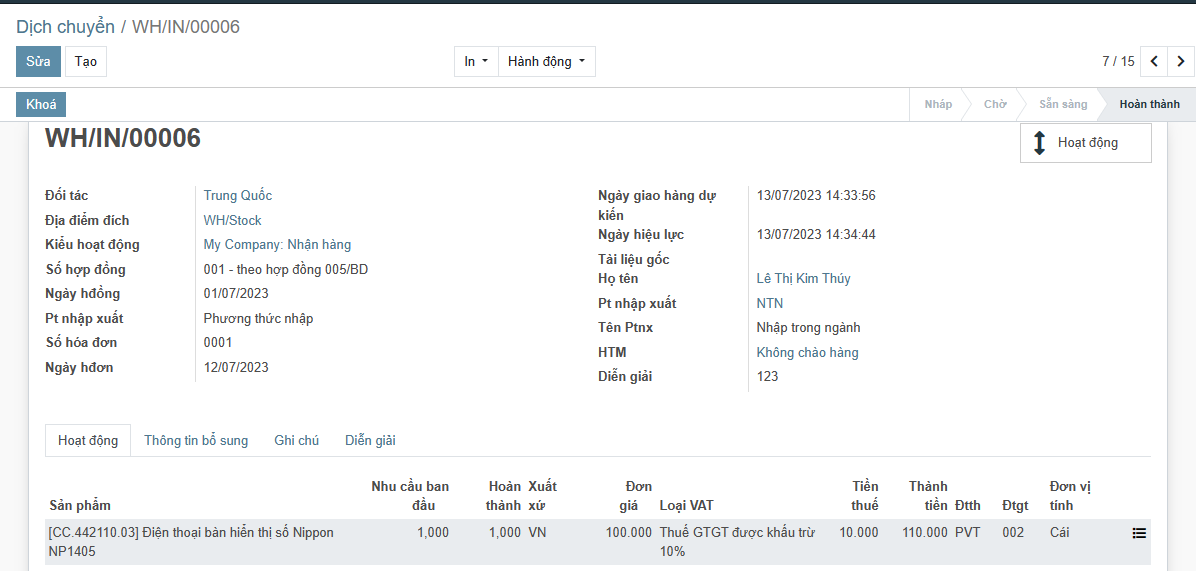This screenshot has height=571, width=1196.
Task: Click contract value 001 - theo hợp đồng 005/BD
Action: tap(286, 269)
